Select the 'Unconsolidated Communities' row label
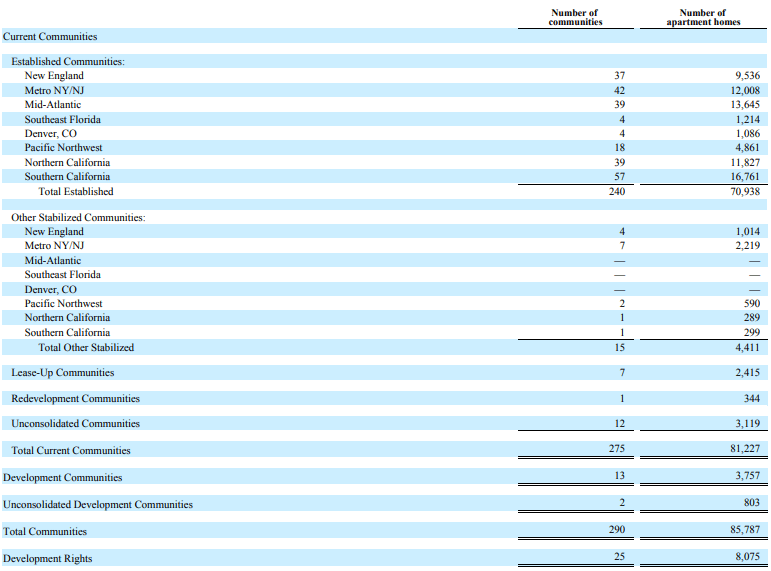Image resolution: width=771 pixels, height=571 pixels. tap(75, 423)
